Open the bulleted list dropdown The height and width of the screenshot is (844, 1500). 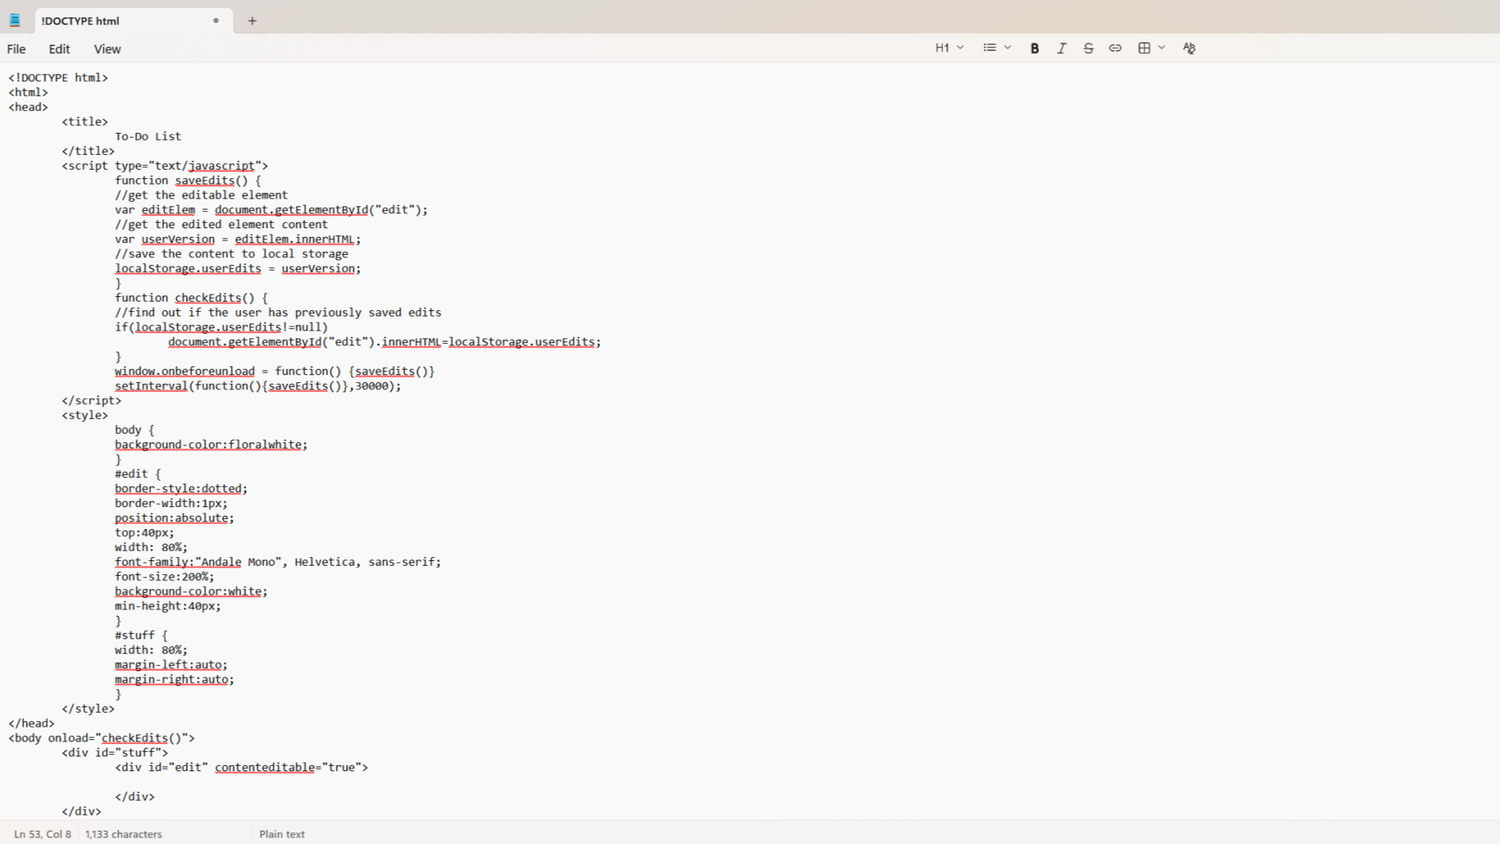(997, 48)
